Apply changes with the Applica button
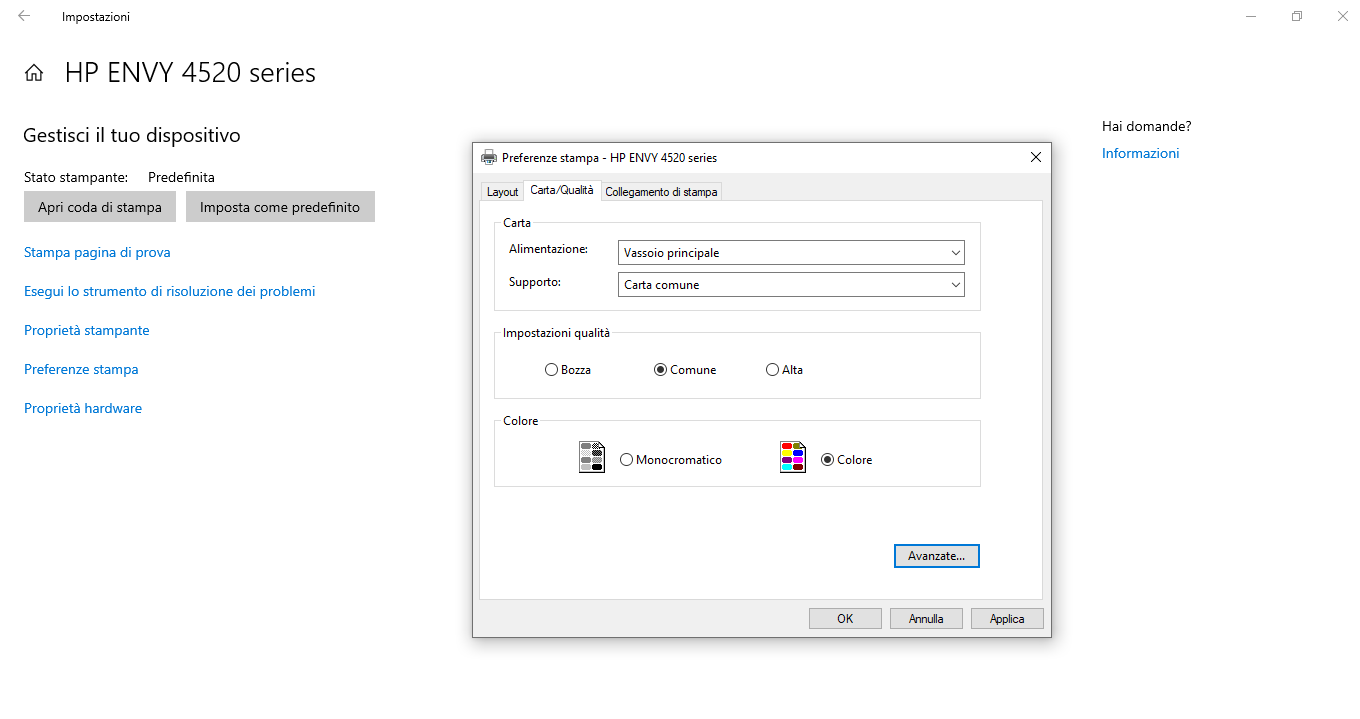This screenshot has height=719, width=1360. 1006,618
